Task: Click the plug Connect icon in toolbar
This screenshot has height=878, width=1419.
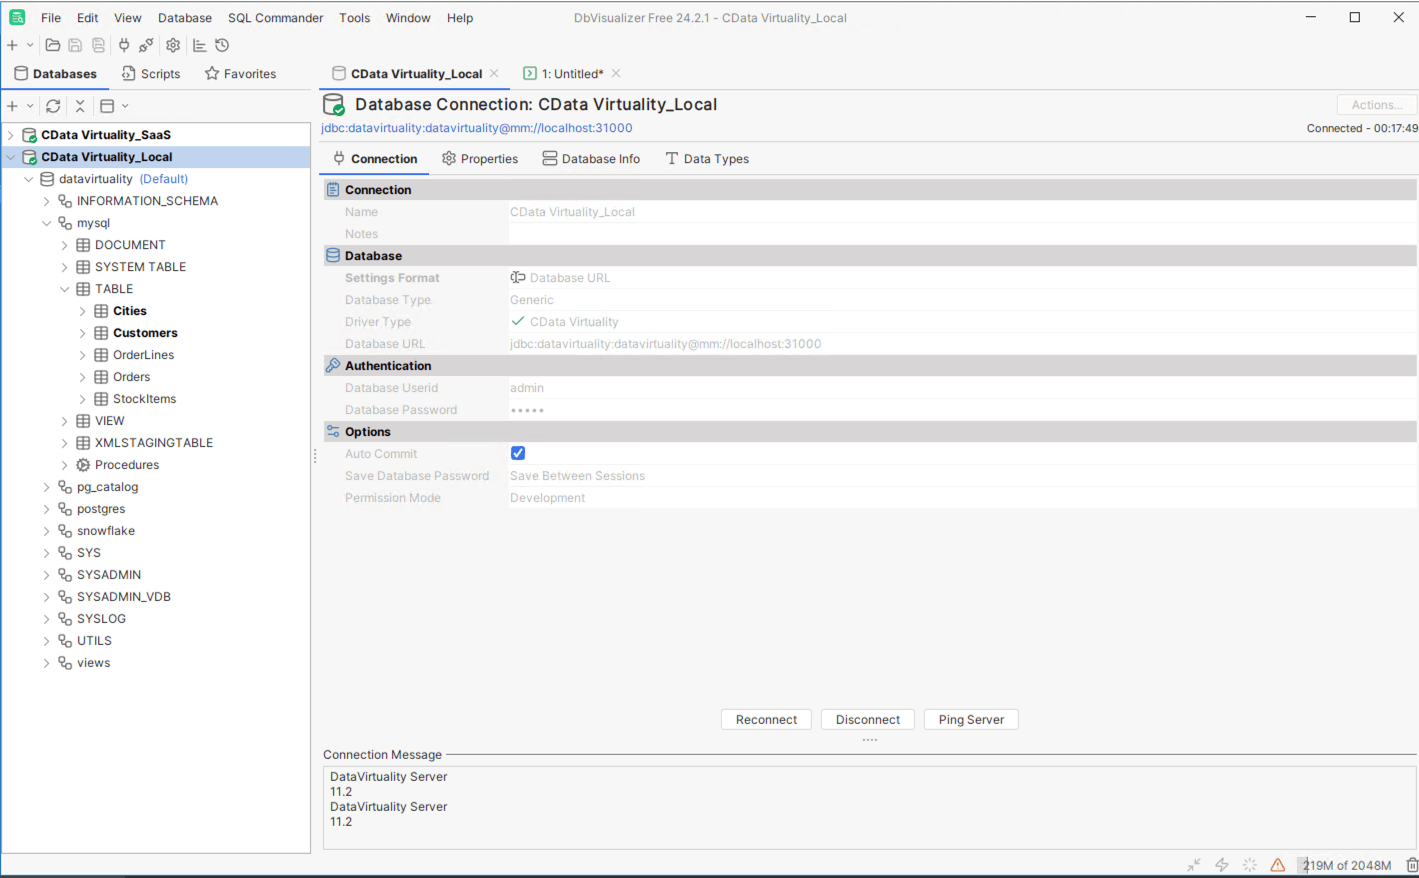Action: (124, 45)
